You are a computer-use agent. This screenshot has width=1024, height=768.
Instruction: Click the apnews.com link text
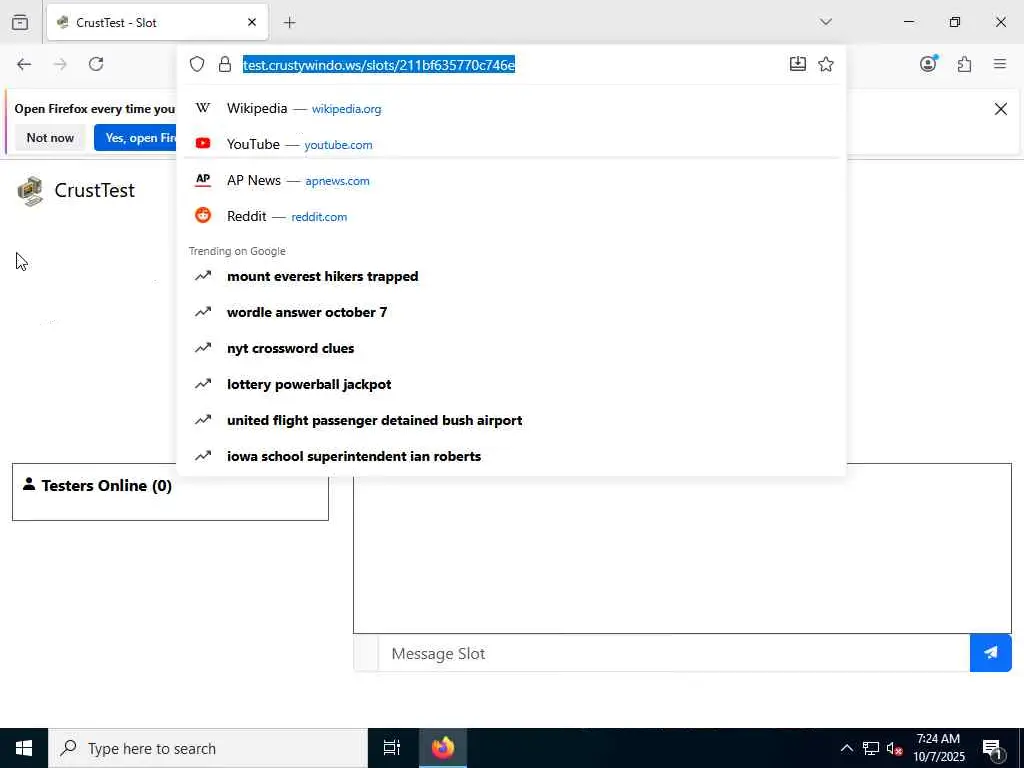[337, 181]
